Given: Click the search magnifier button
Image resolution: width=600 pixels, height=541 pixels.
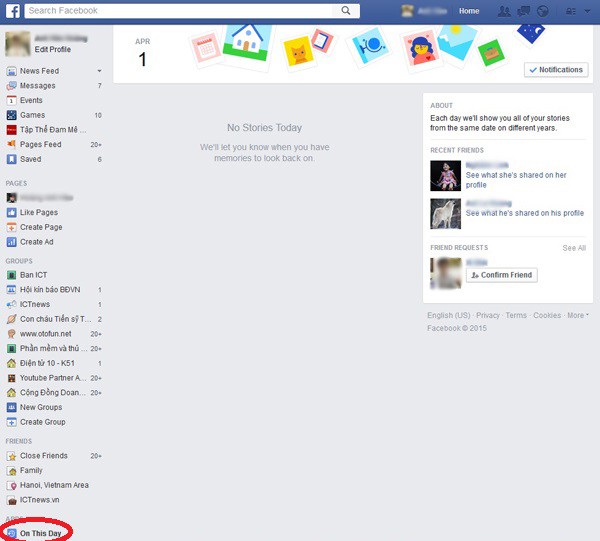Looking at the screenshot, I should (x=346, y=11).
